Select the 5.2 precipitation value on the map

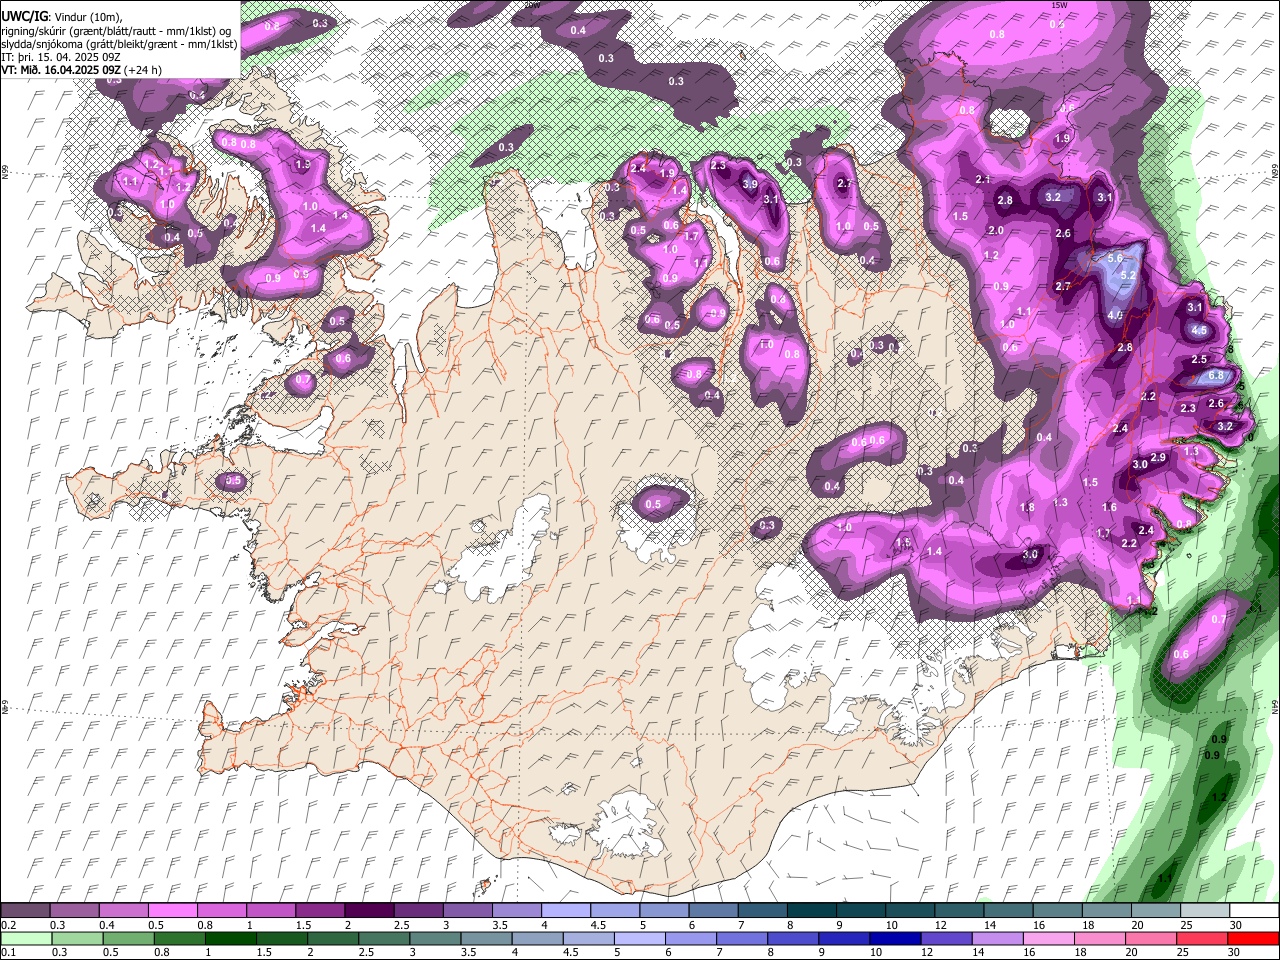coord(1129,275)
